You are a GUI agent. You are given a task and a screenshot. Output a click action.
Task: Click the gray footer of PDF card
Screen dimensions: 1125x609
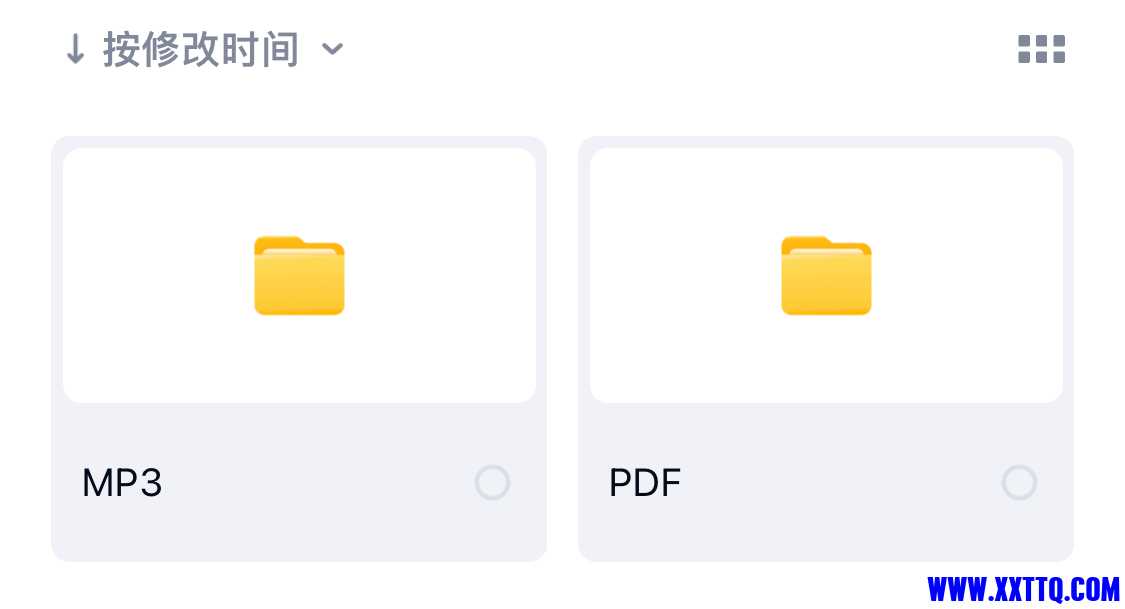point(826,482)
